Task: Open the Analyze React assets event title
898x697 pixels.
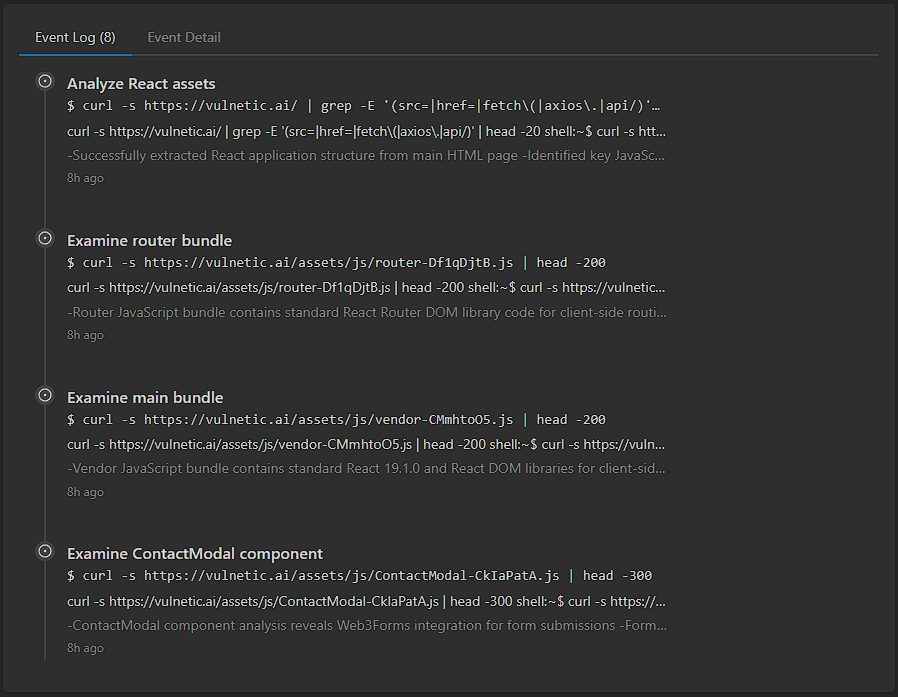Action: (141, 84)
